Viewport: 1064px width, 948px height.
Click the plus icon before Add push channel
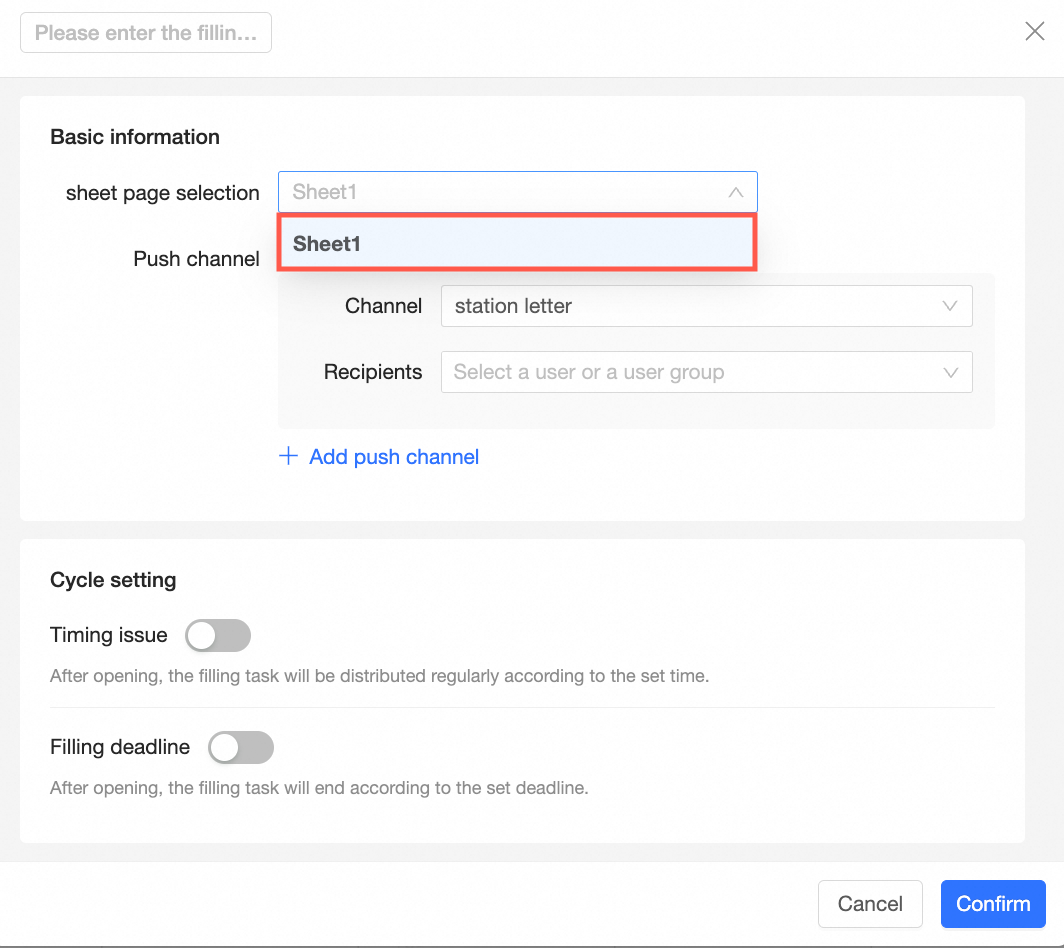(288, 456)
